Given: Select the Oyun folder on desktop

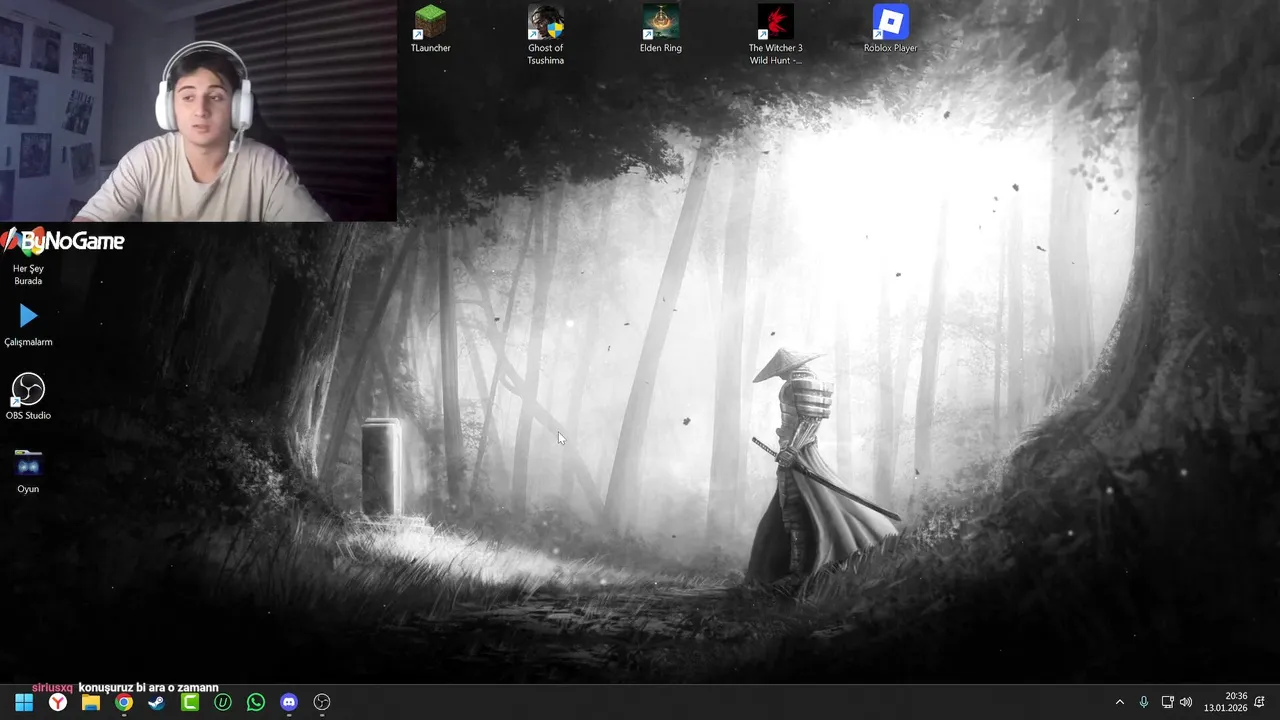Looking at the screenshot, I should (28, 471).
